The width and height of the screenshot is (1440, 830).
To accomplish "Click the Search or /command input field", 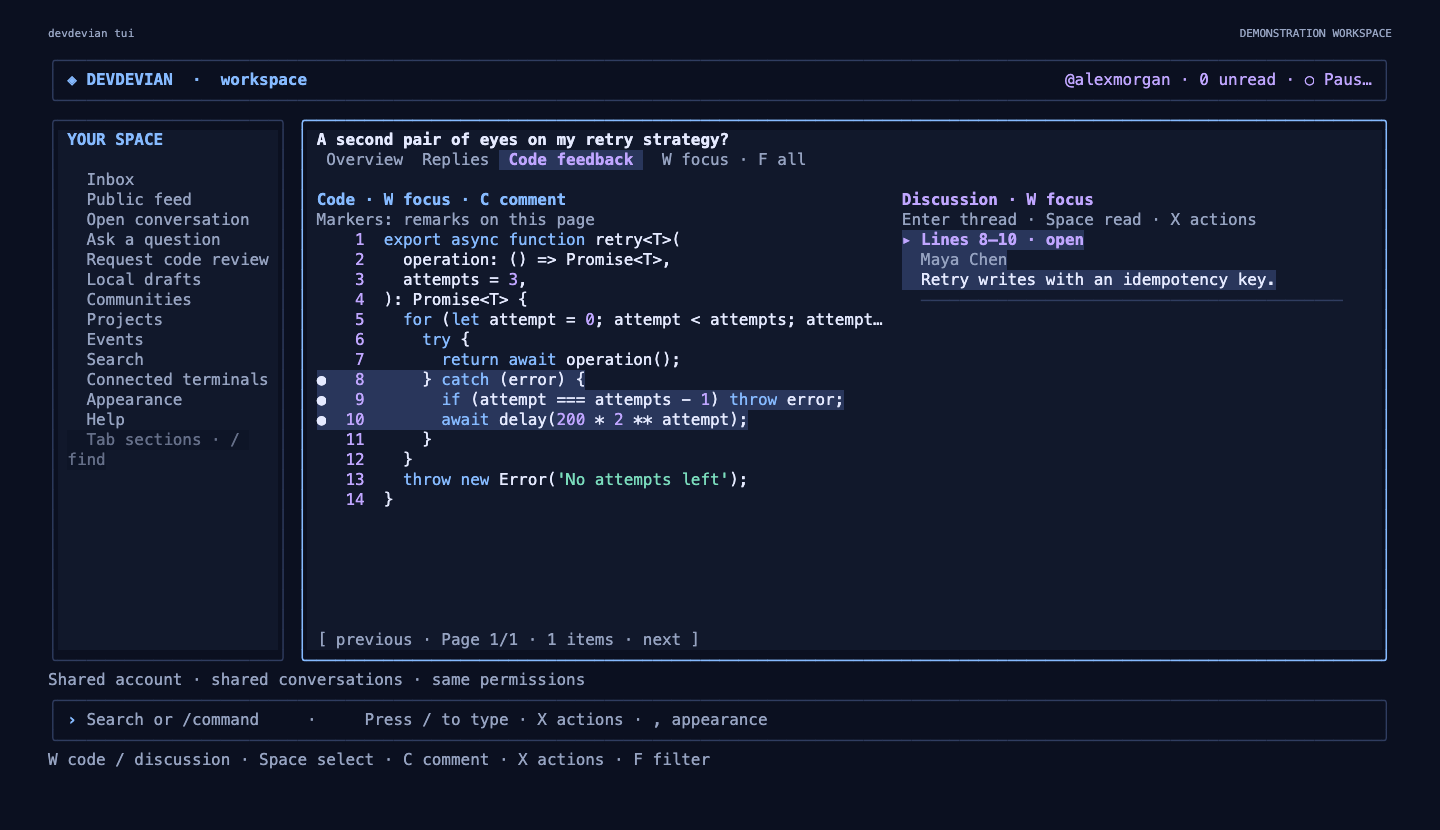I will click(x=719, y=720).
